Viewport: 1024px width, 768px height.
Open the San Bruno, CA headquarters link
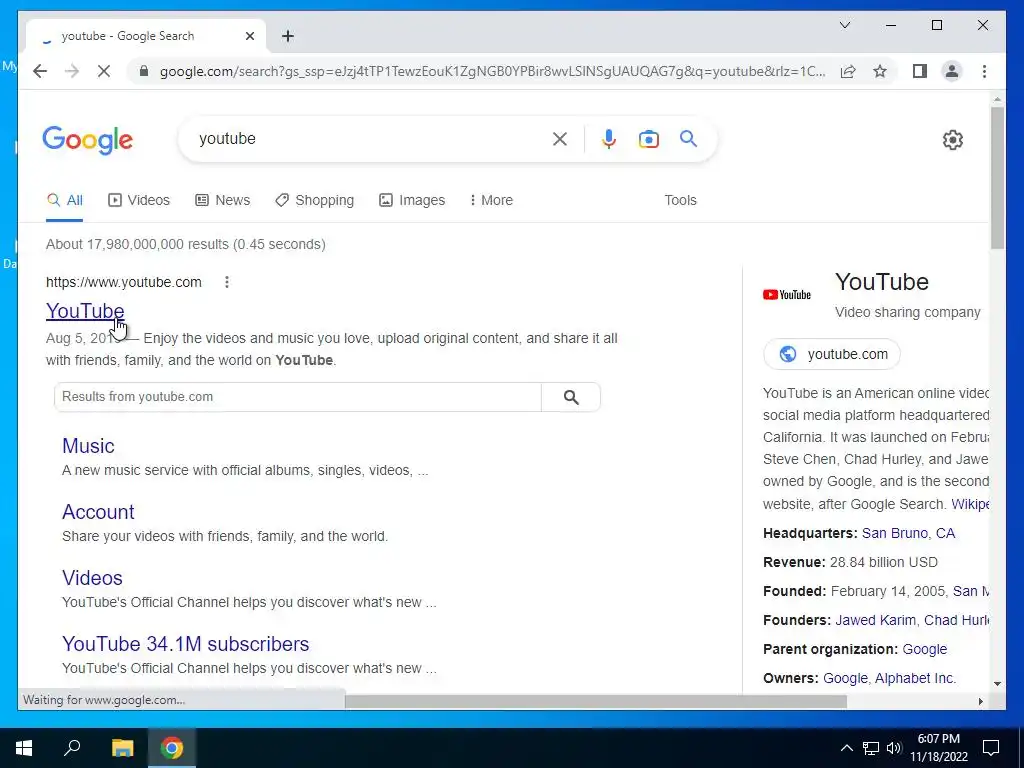click(908, 533)
